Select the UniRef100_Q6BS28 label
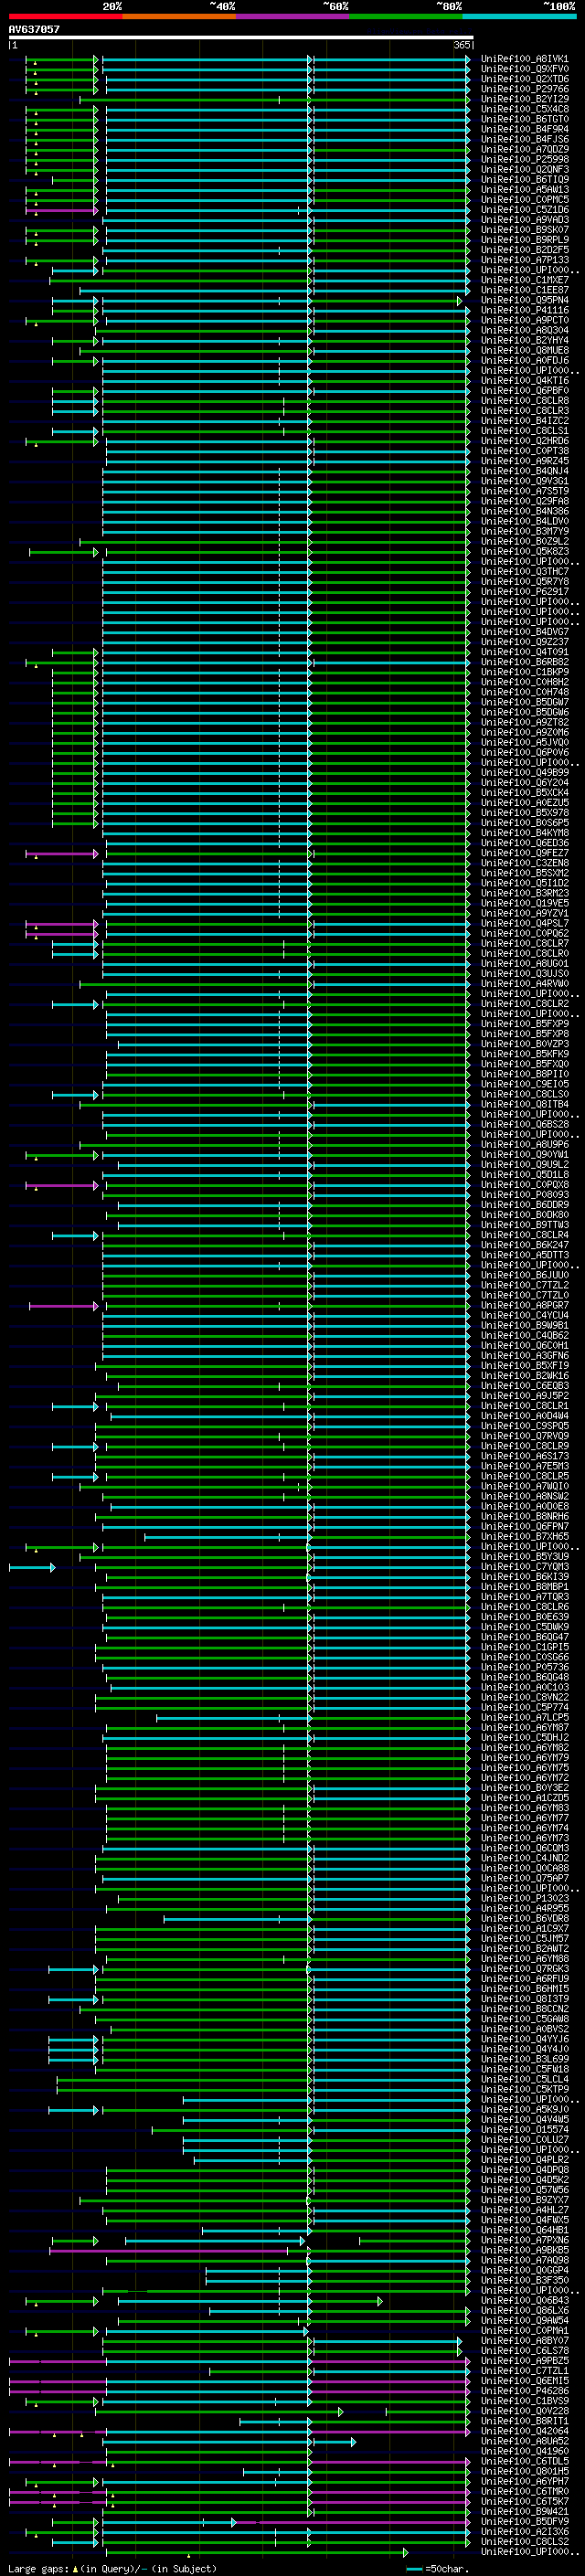The image size is (585, 2576). point(525,1124)
